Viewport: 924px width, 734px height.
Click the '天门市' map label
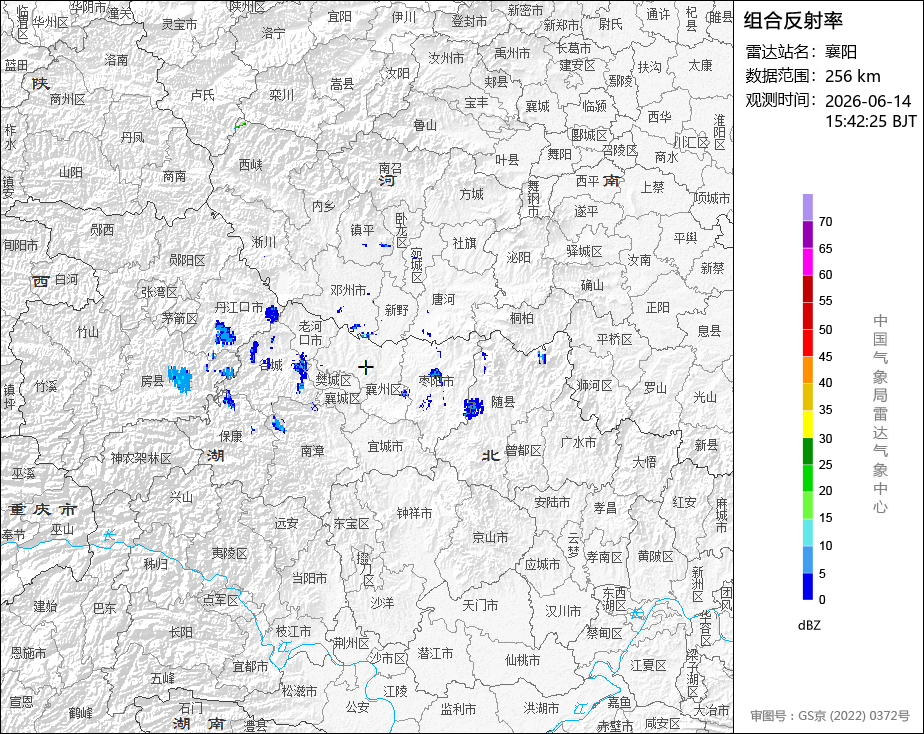[x=480, y=605]
